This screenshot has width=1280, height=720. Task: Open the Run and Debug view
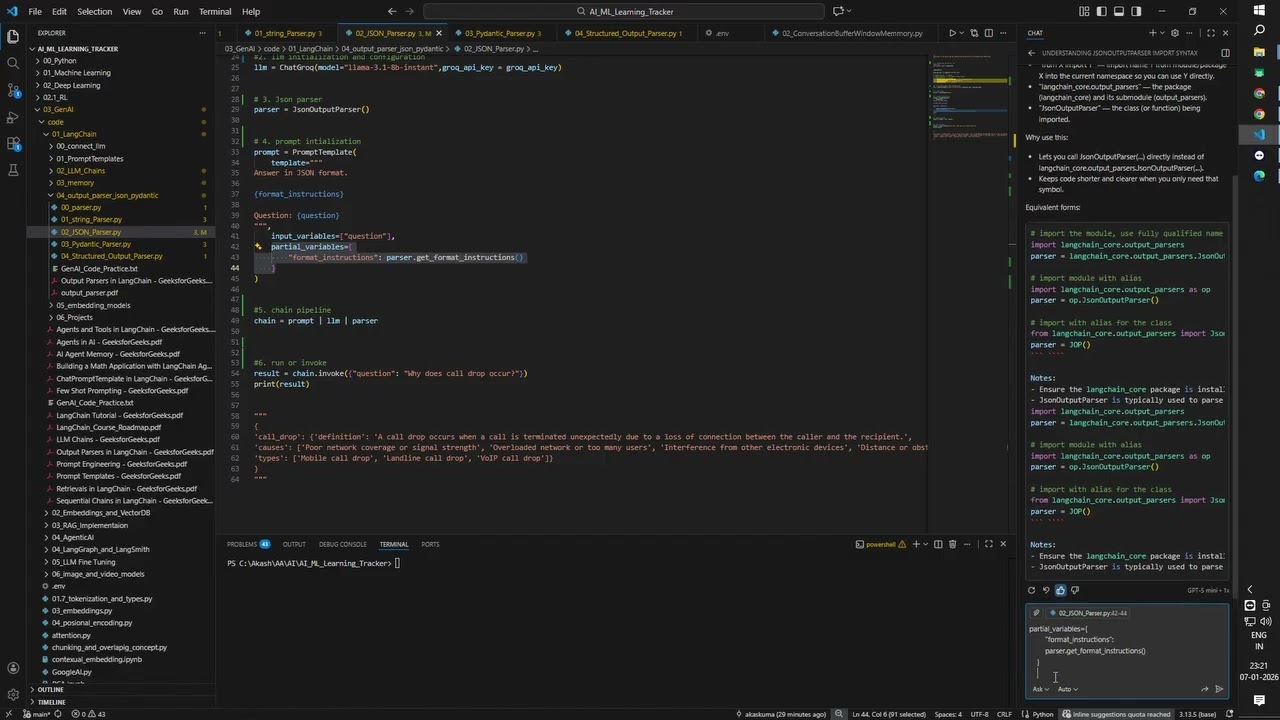point(13,117)
